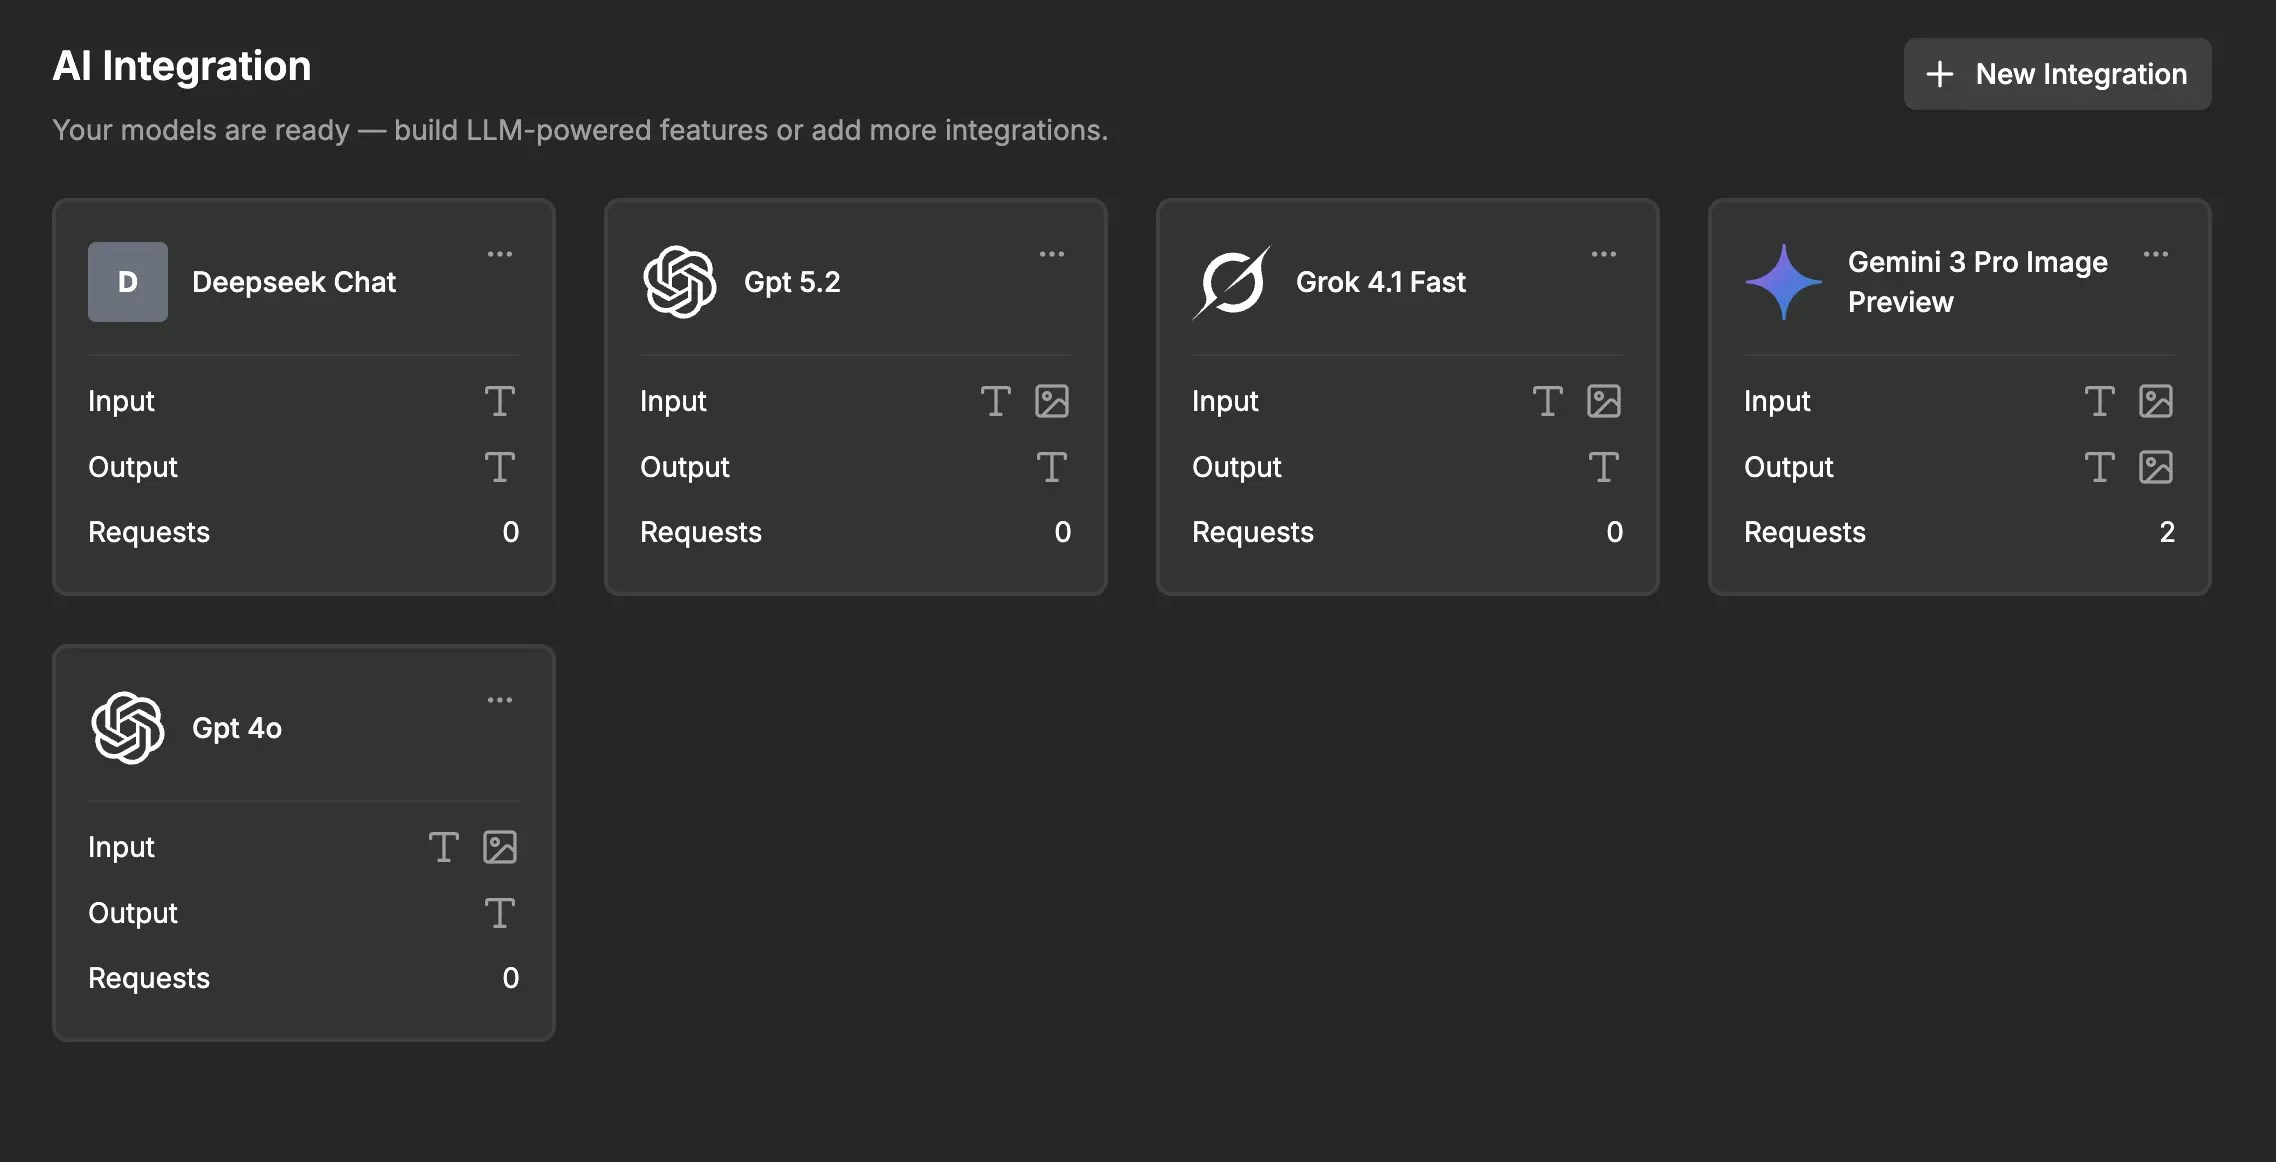Open the Gemini 3 Pro Image Preview menu
The image size is (2276, 1162).
tap(2157, 254)
